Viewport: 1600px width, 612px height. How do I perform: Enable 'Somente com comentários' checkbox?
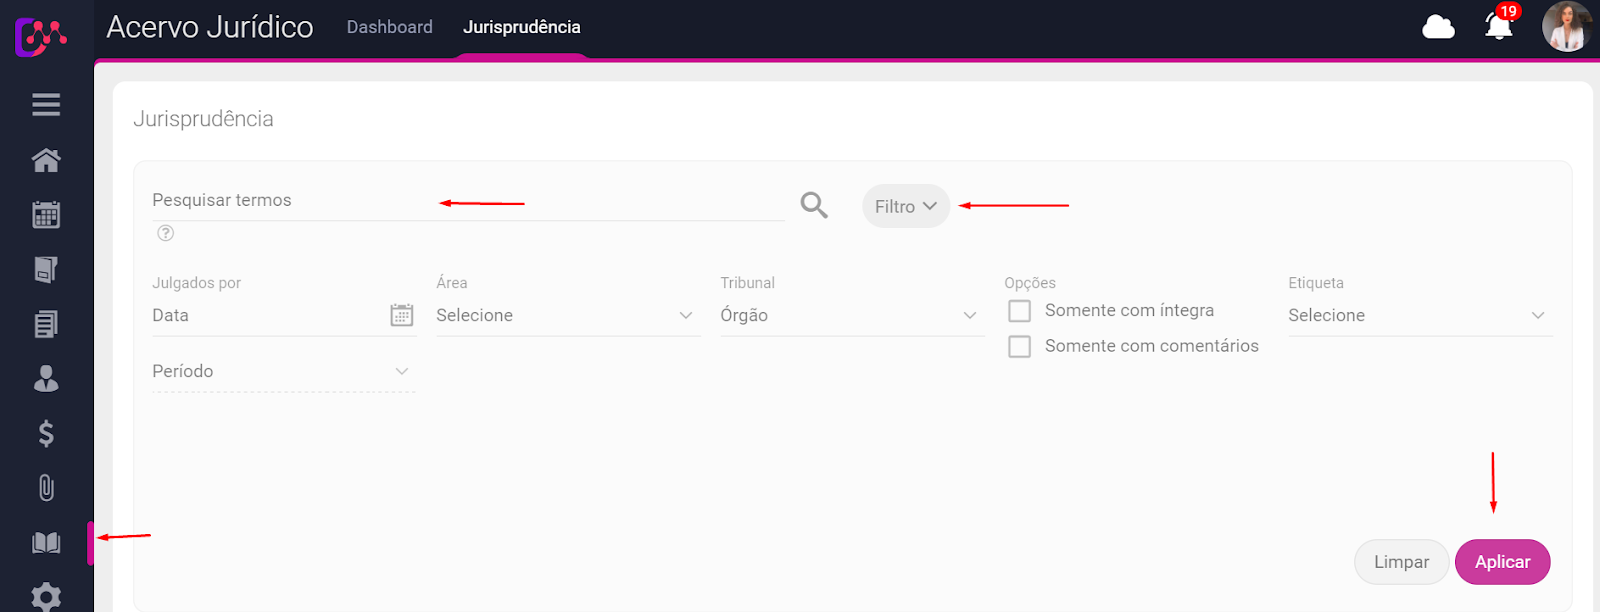coord(1020,346)
